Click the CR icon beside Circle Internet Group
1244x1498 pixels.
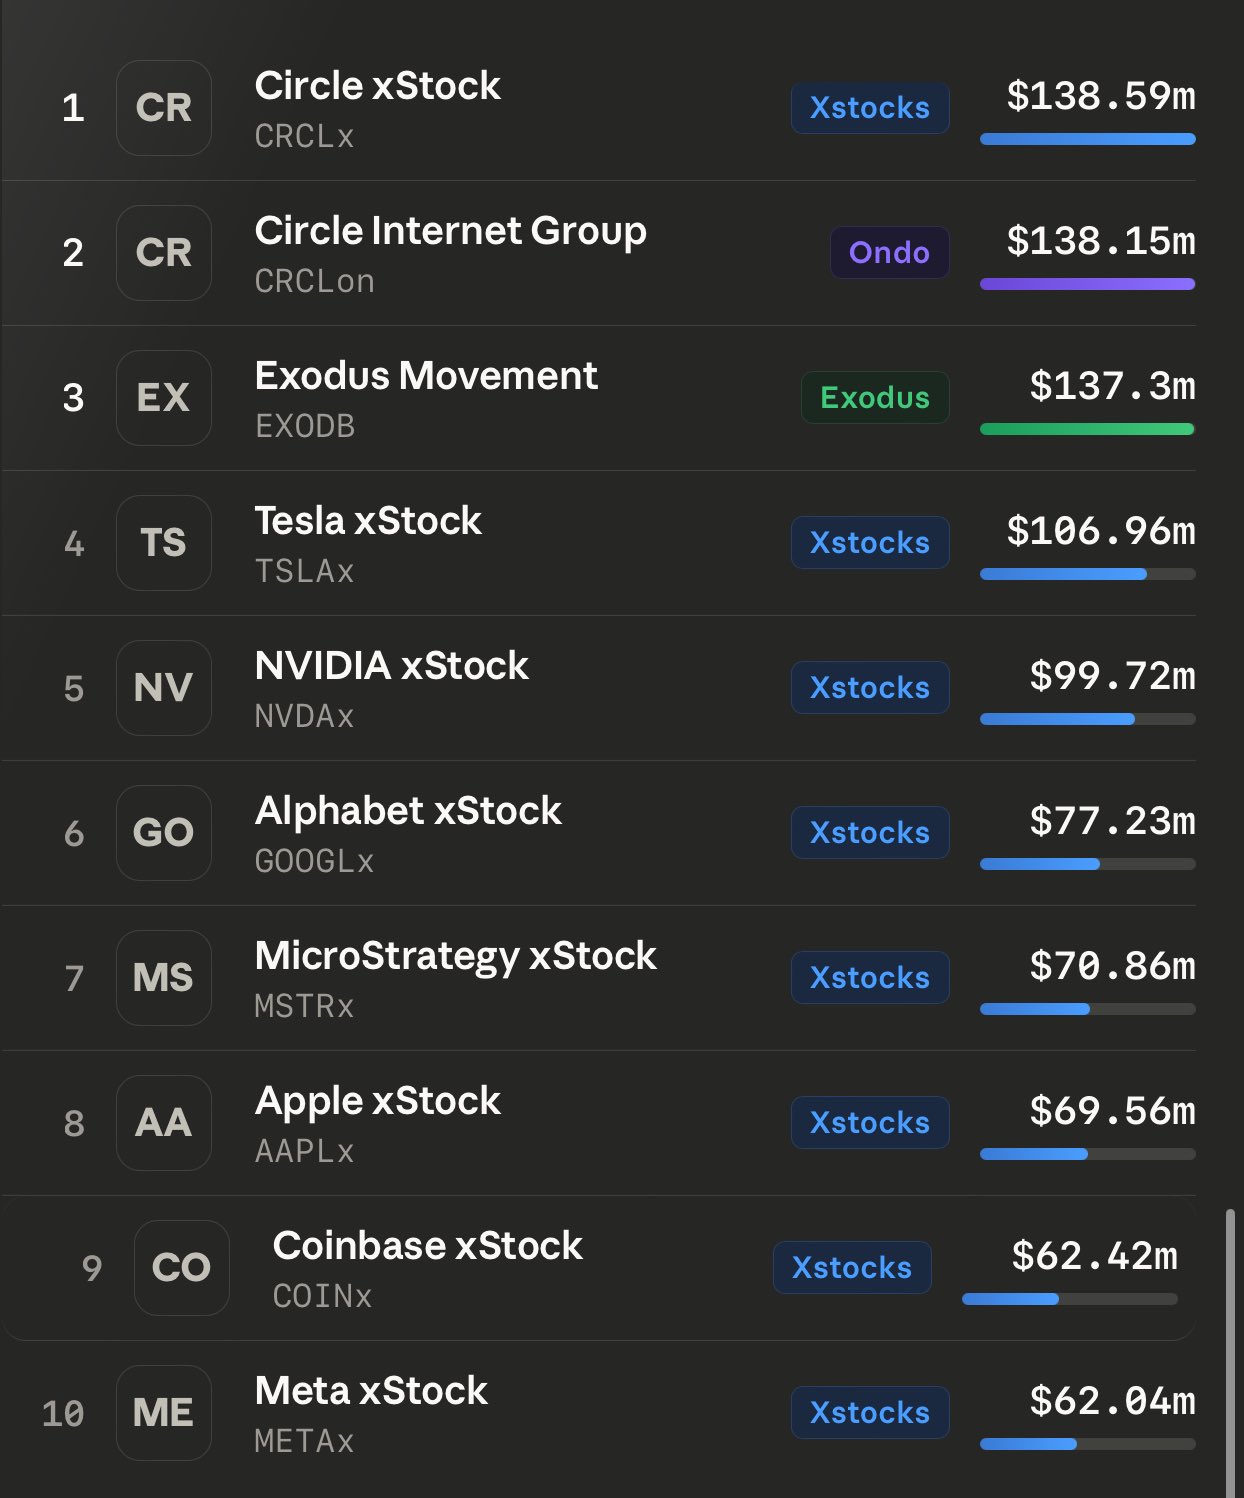tap(164, 253)
